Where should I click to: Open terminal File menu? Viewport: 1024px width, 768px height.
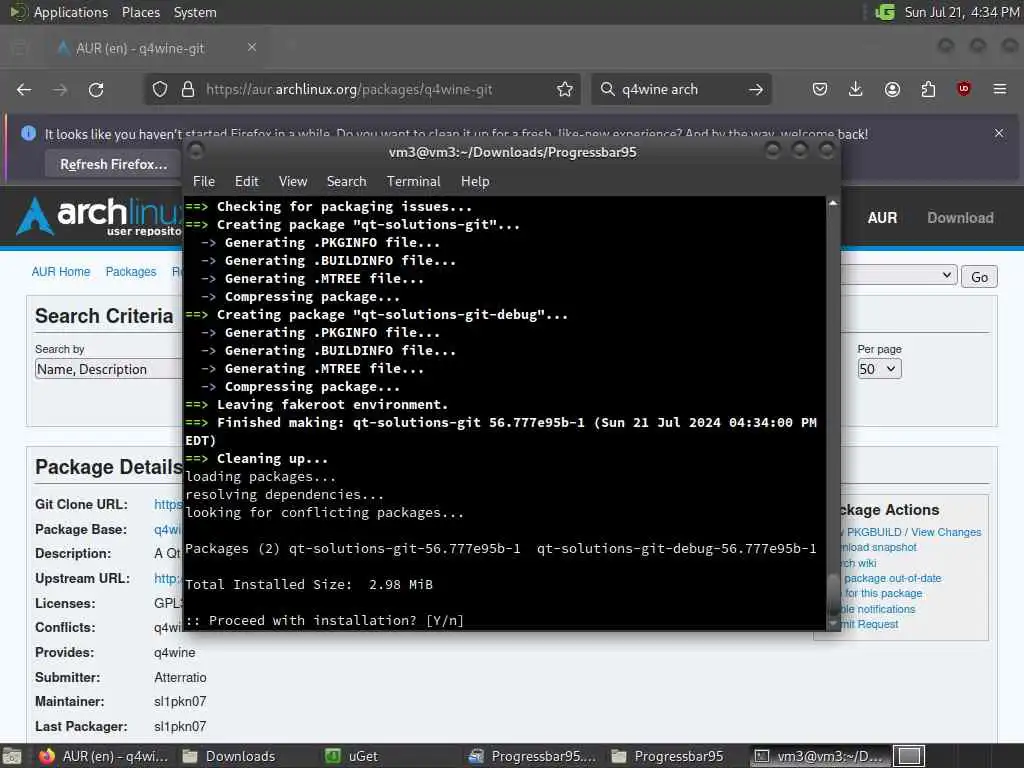(x=204, y=182)
